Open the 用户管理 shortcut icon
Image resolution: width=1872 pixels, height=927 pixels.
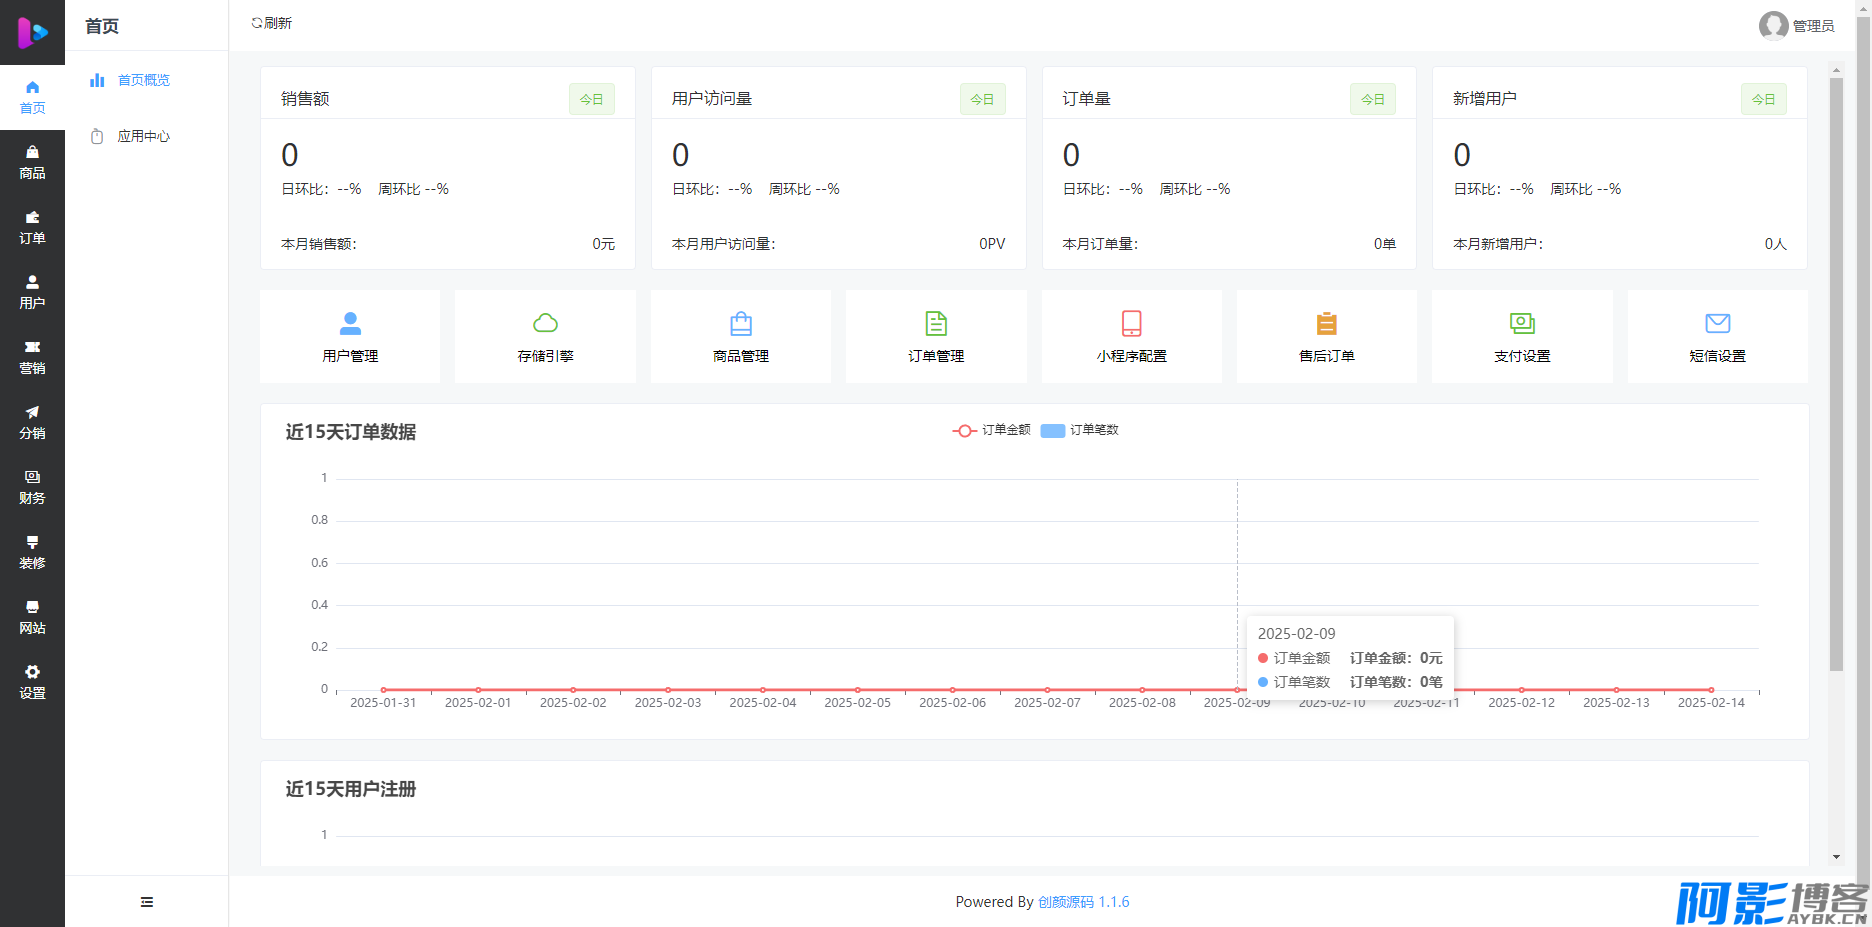point(350,324)
